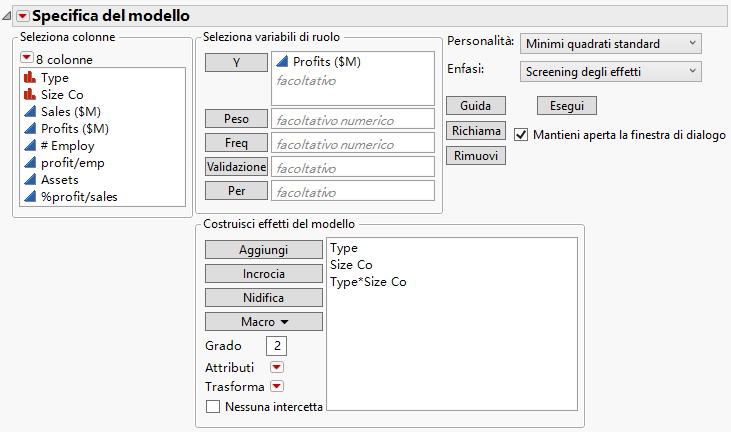Click the Validazione role button
The image size is (731, 432).
pos(236,167)
